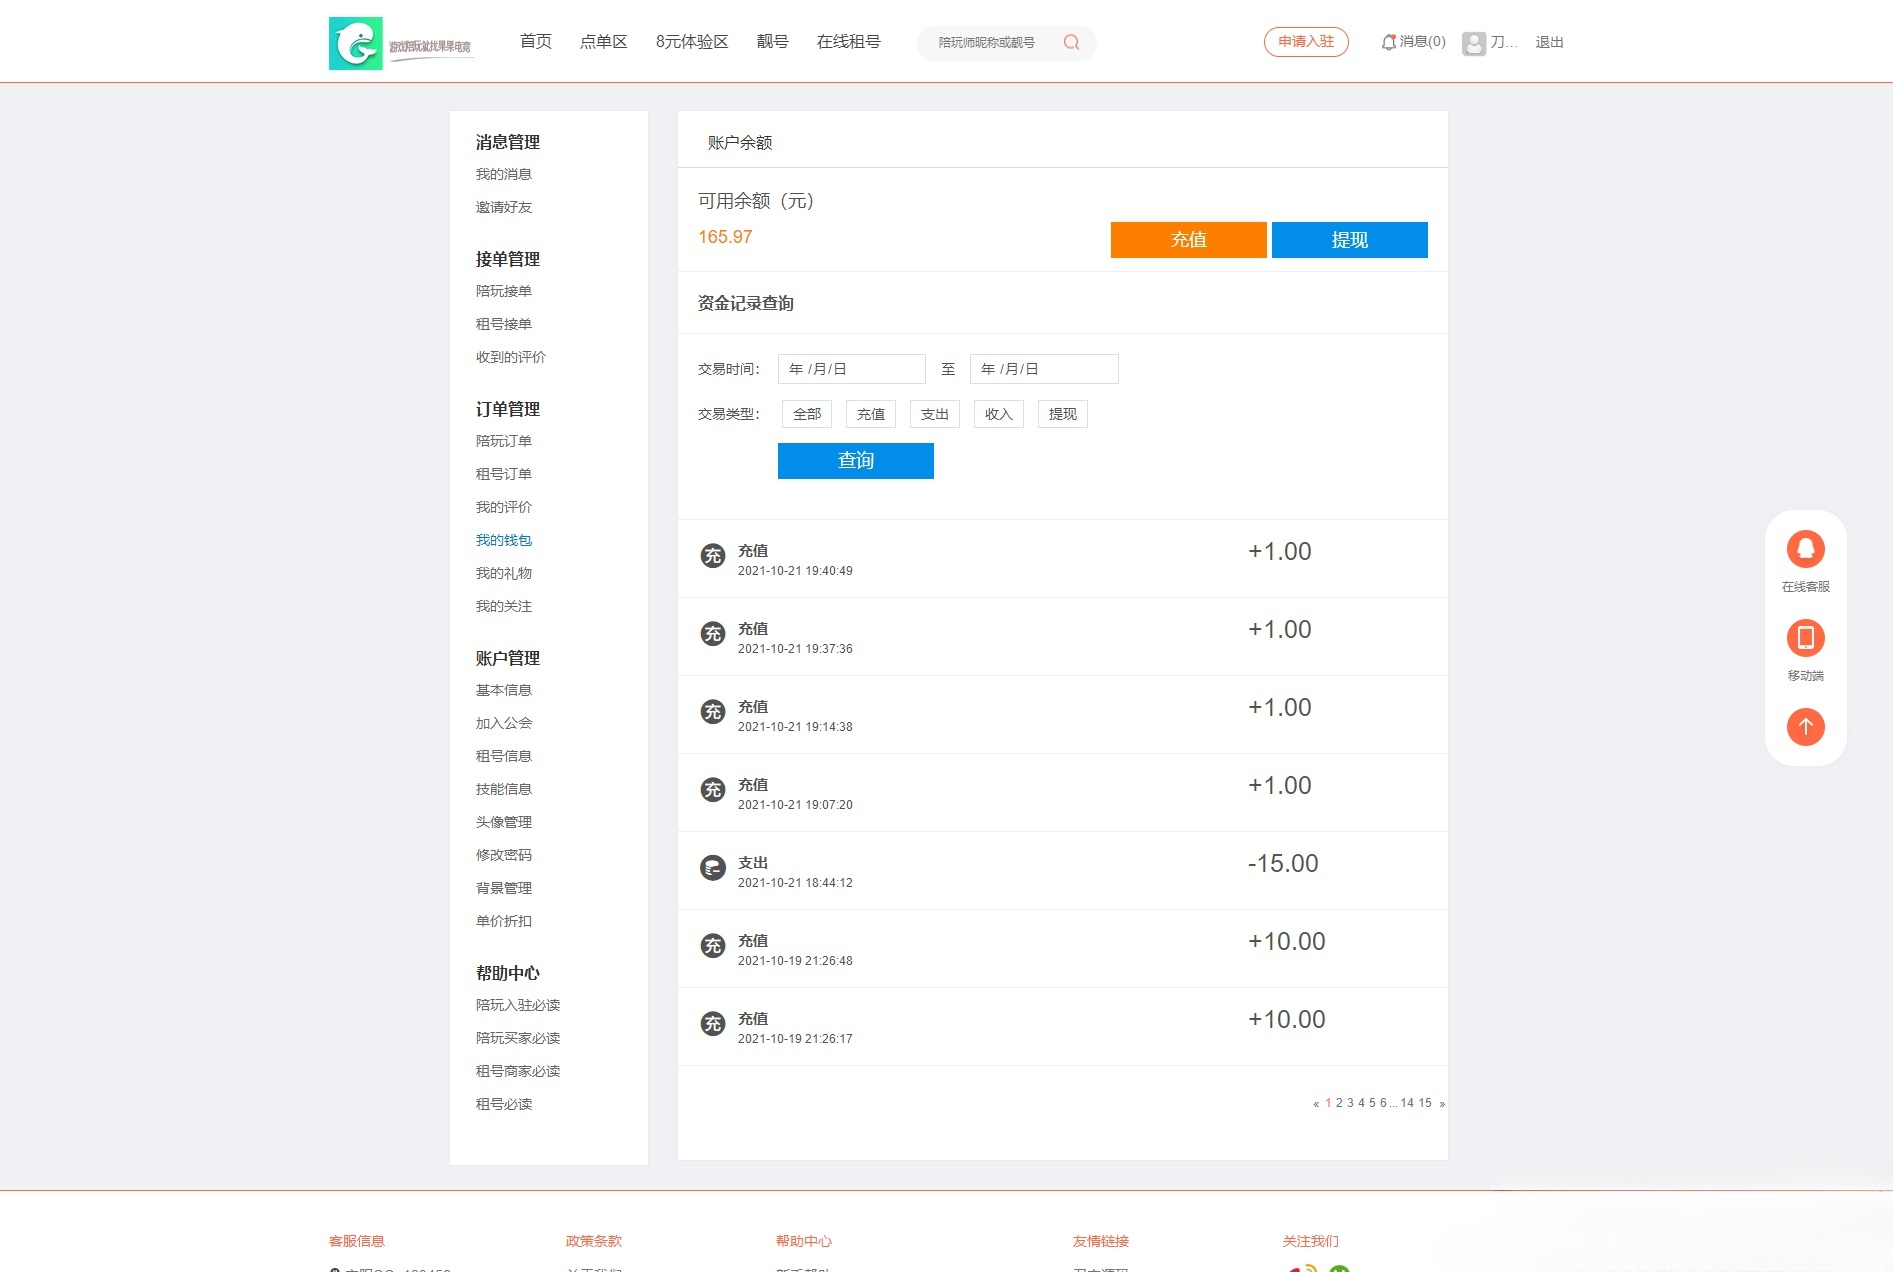Click the site logo icon

(x=355, y=43)
